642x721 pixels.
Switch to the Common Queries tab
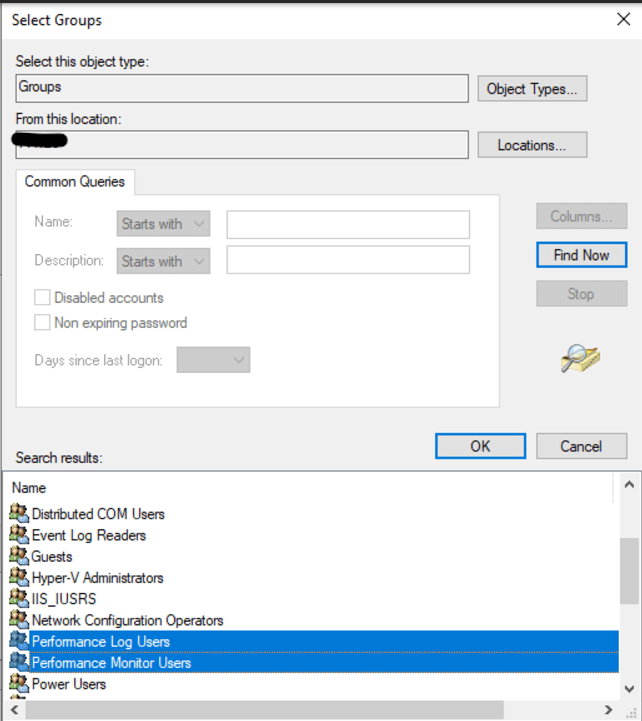(x=75, y=182)
